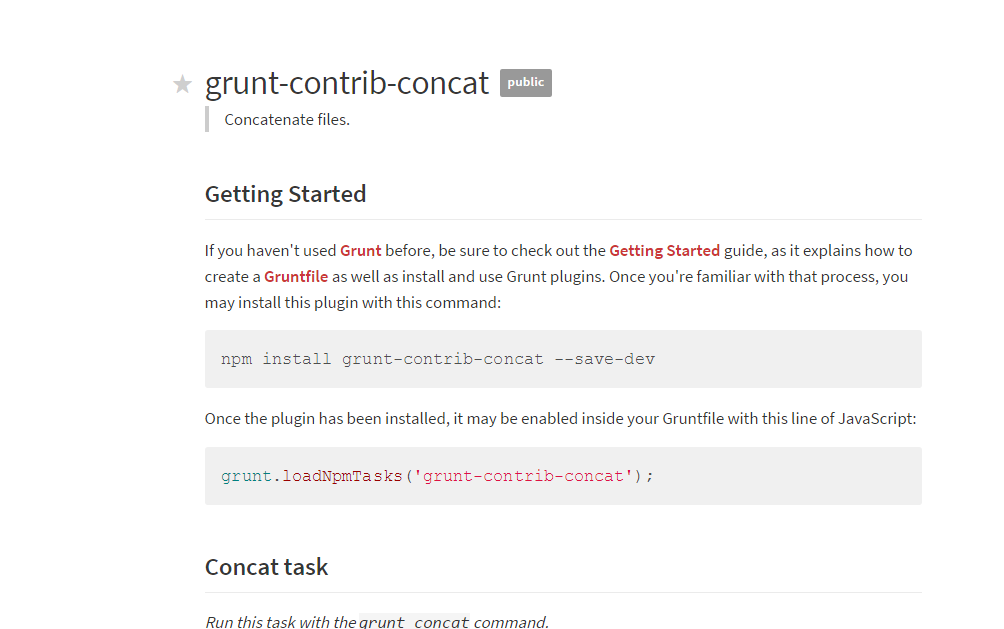The width and height of the screenshot is (1004, 629).
Task: Click the word 'JavaScript' in the paragraph
Action: 877,419
